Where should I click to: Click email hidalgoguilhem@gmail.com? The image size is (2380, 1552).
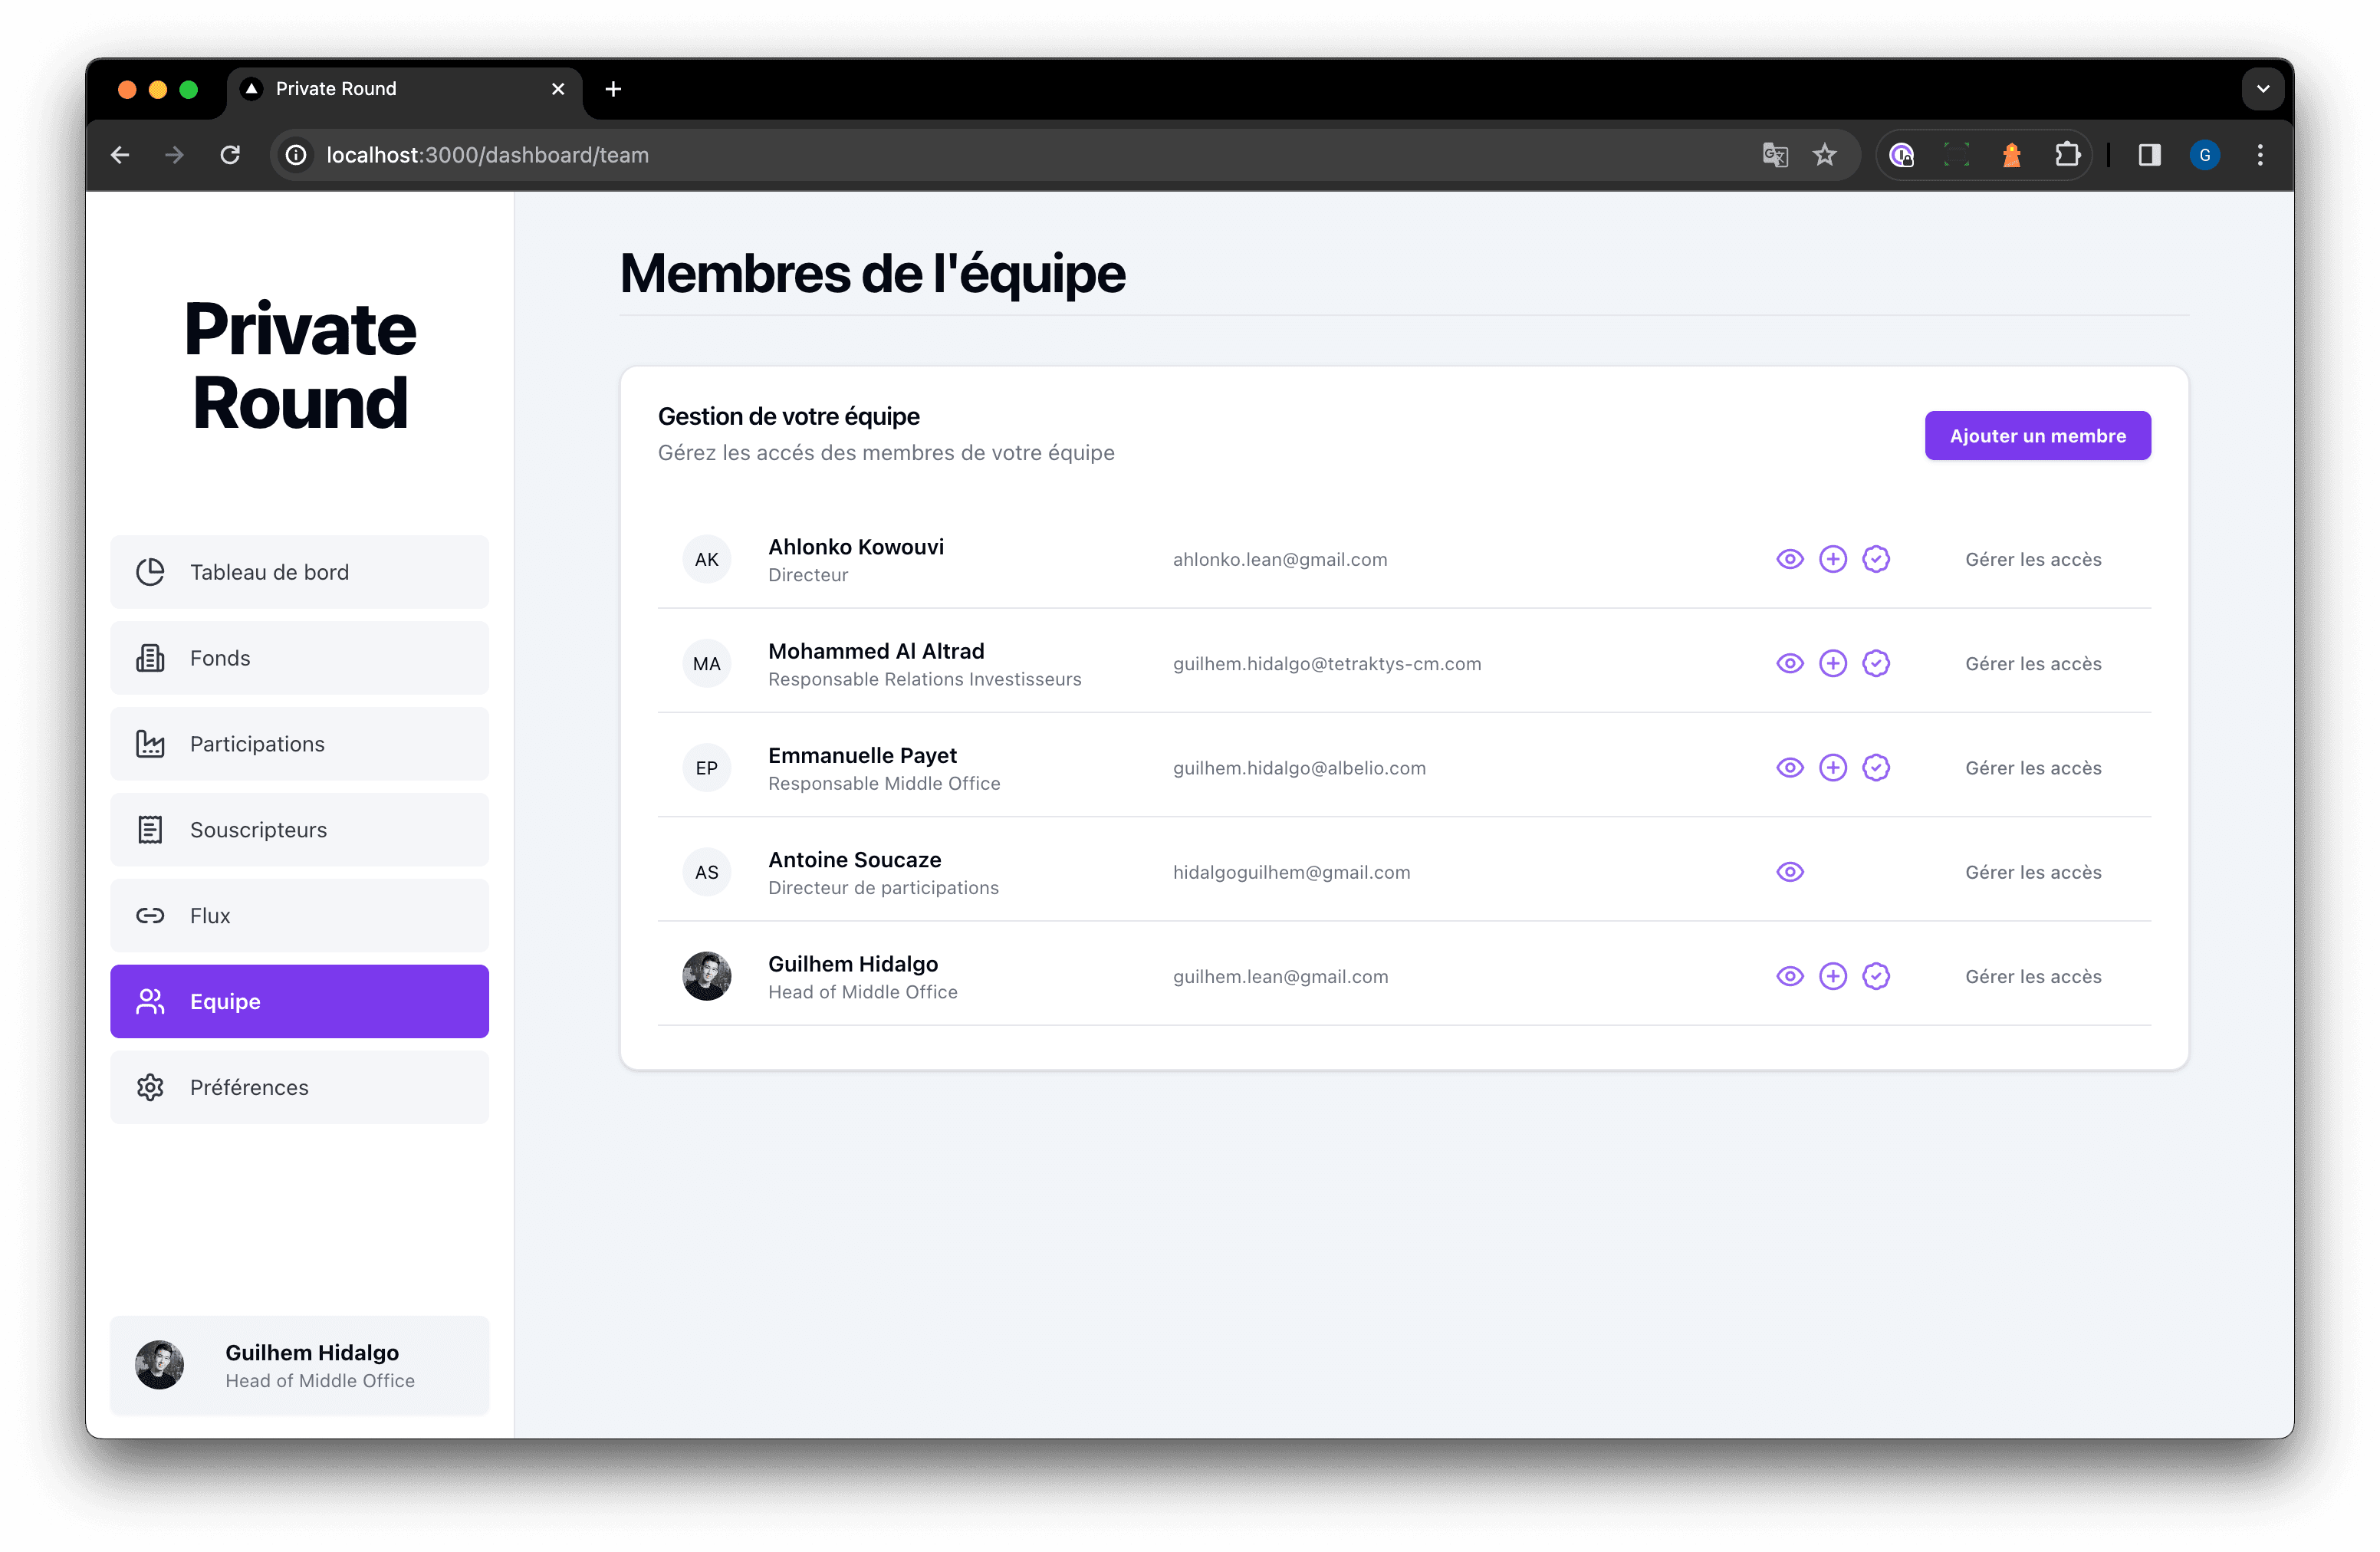pyautogui.click(x=1291, y=872)
